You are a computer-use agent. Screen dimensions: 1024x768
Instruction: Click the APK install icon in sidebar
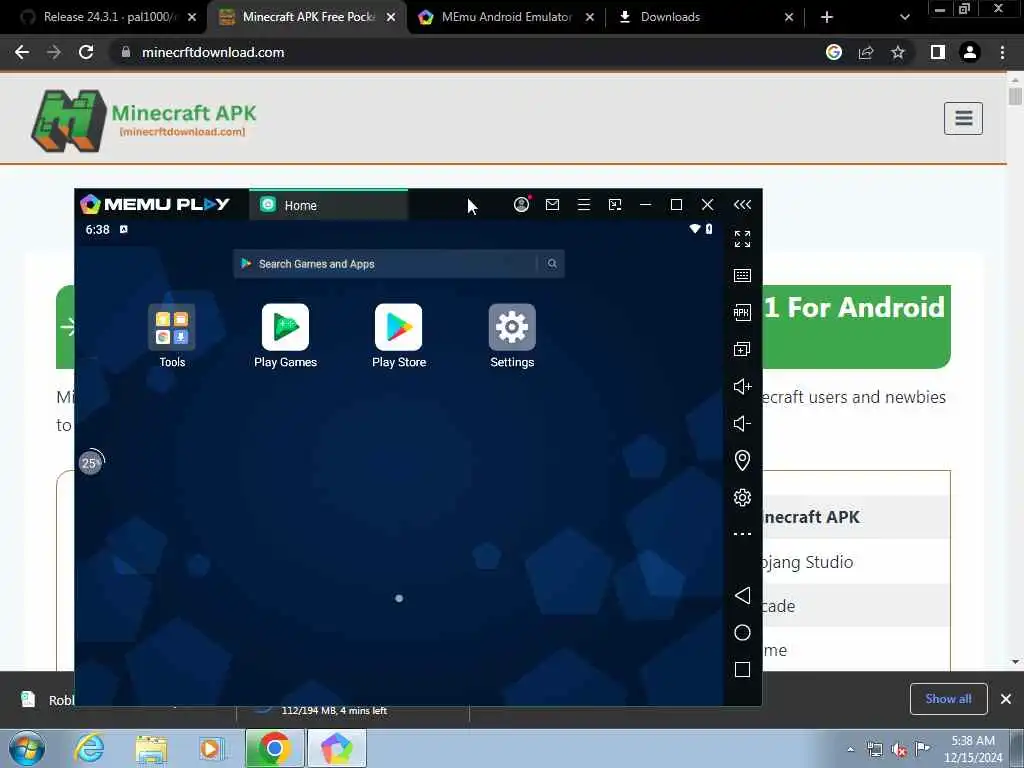[x=742, y=312]
